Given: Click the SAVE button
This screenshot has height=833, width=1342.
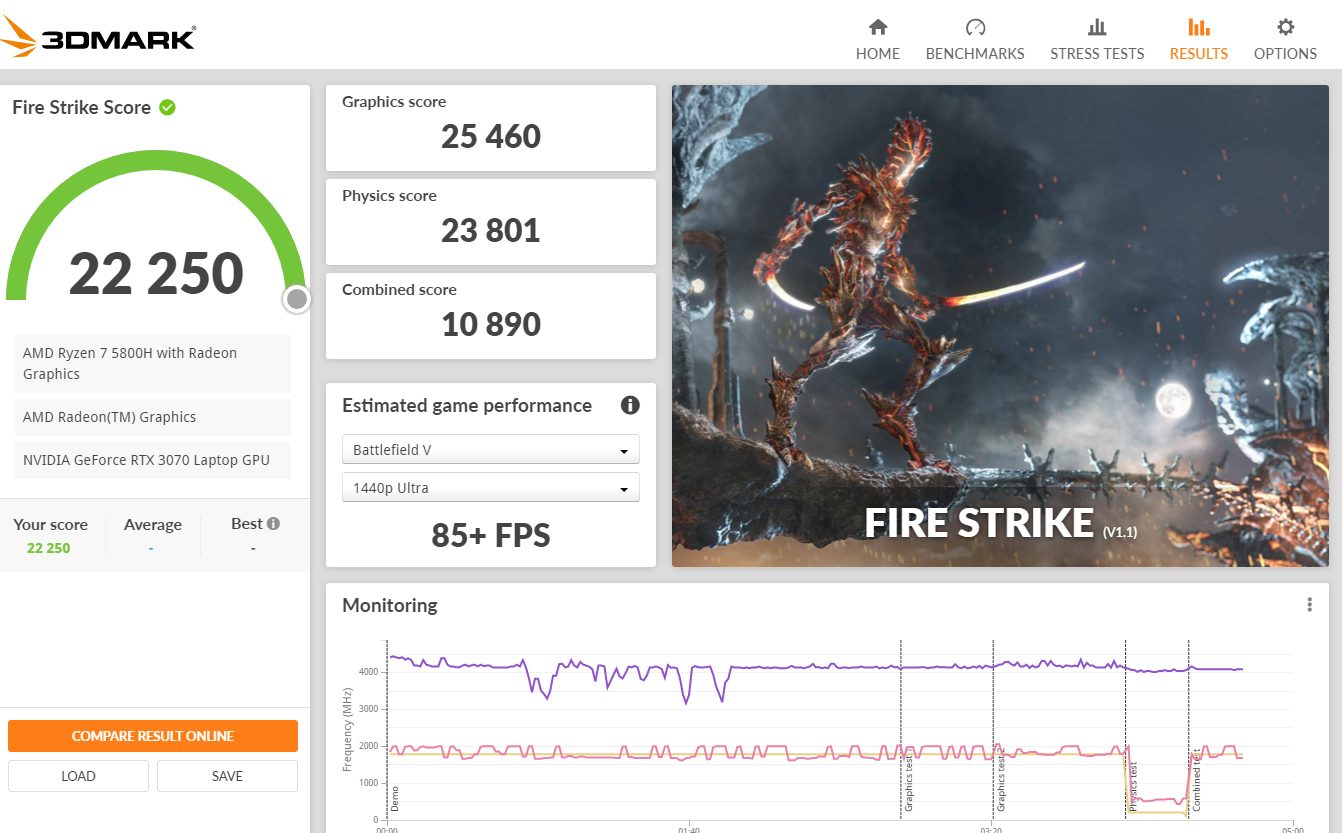Looking at the screenshot, I should click(227, 776).
